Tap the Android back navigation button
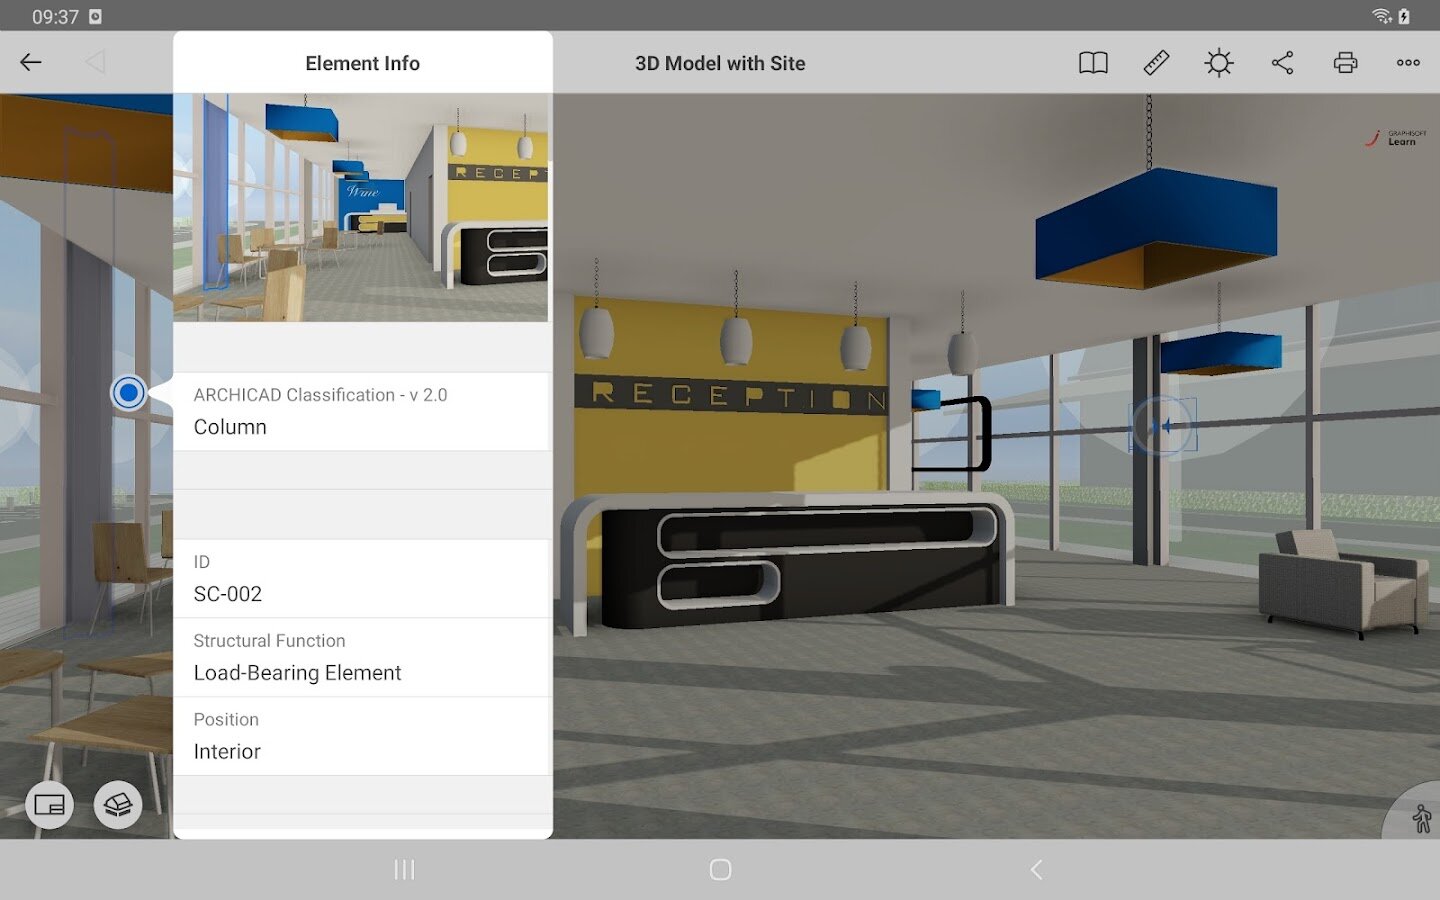 click(1036, 870)
